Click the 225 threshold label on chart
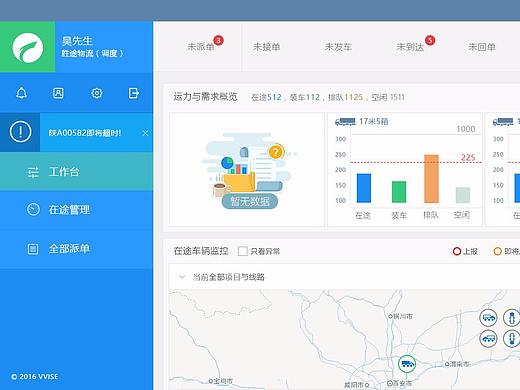Viewport: 520px width, 390px height. (468, 157)
